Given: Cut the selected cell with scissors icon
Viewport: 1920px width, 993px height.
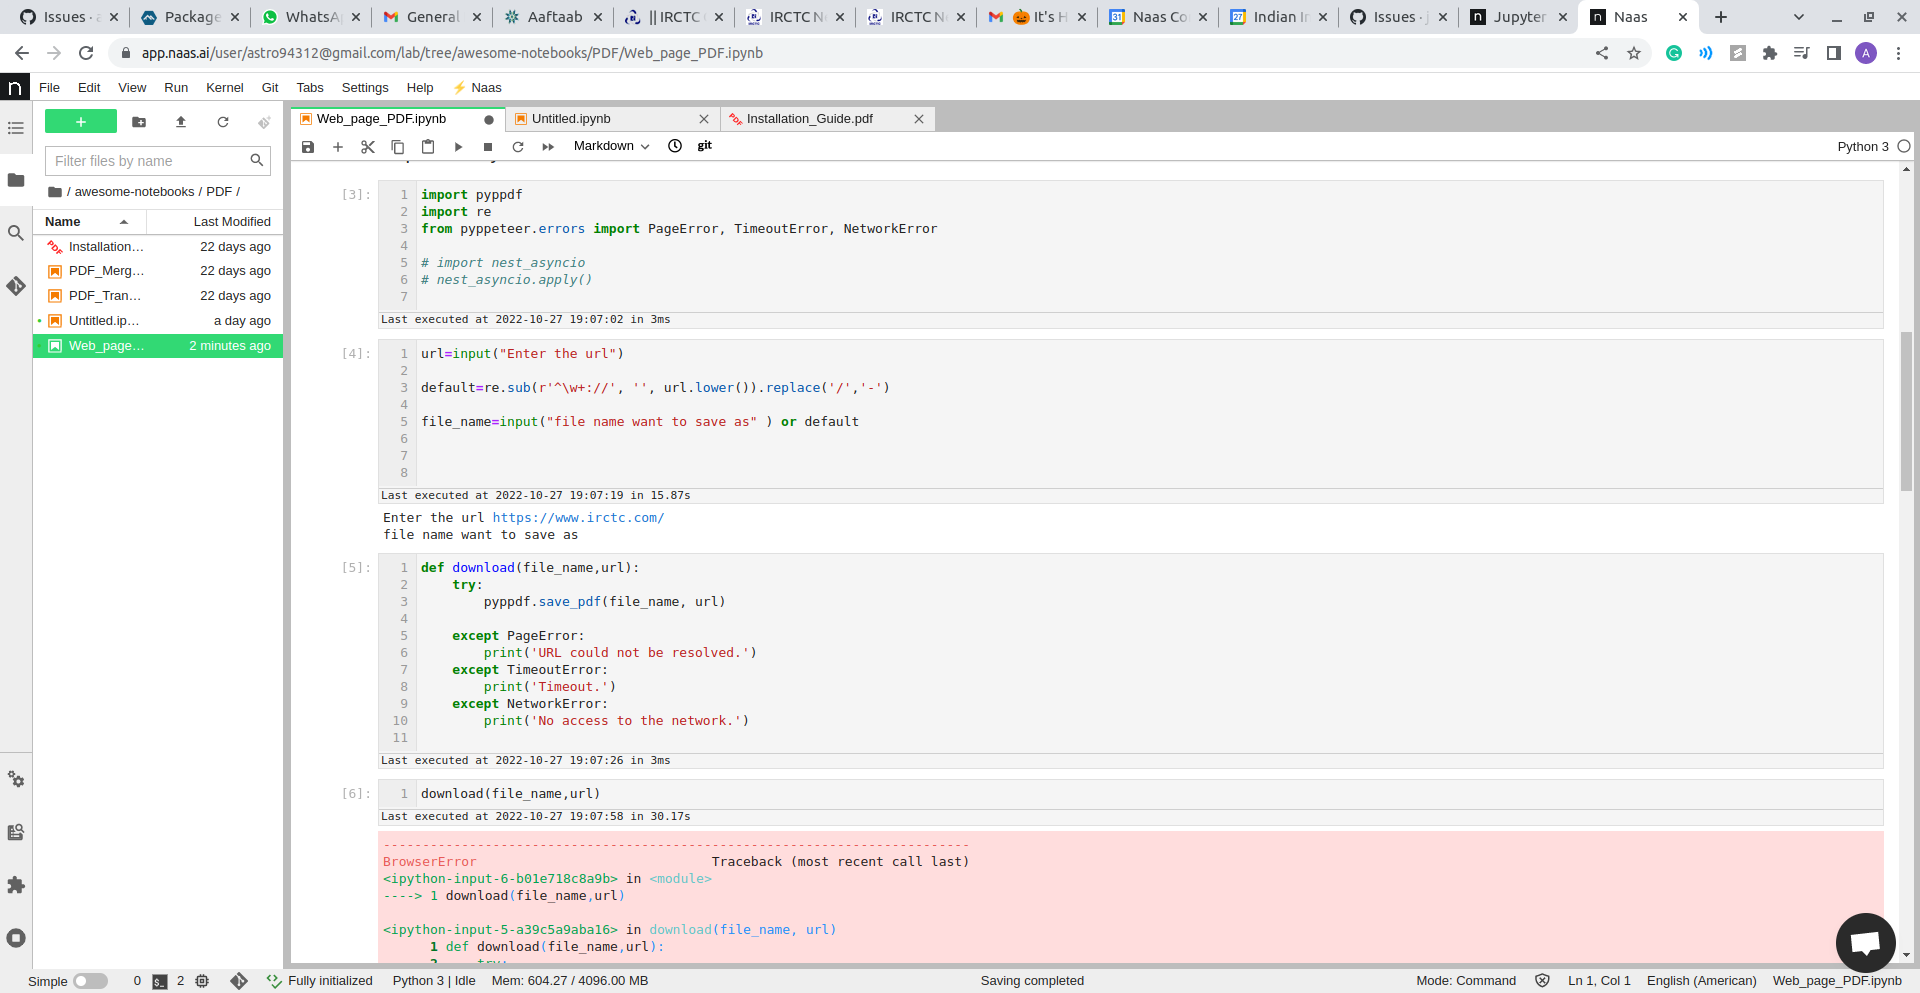Looking at the screenshot, I should point(367,147).
